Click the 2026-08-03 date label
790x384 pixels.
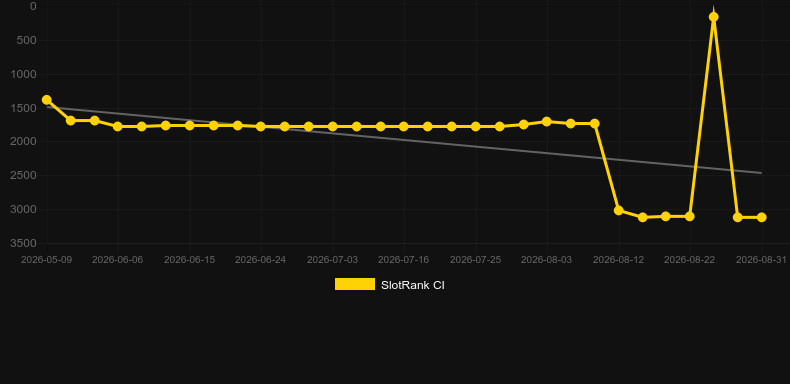tap(547, 260)
